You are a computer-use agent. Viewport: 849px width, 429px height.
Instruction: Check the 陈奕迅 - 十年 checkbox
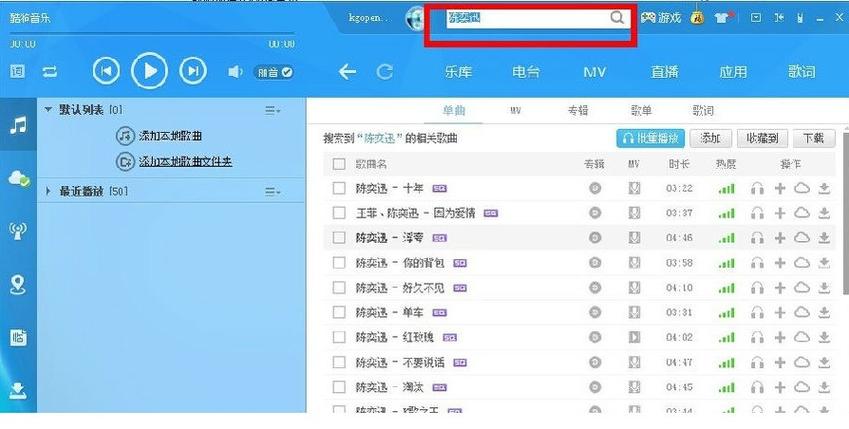[x=339, y=188]
